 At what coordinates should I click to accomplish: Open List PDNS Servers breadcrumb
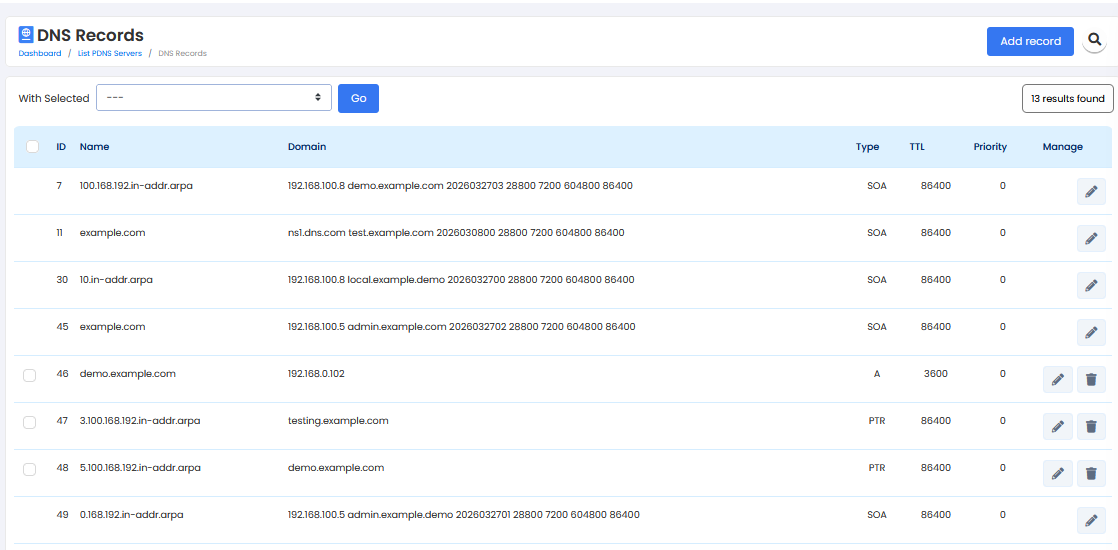[x=110, y=53]
